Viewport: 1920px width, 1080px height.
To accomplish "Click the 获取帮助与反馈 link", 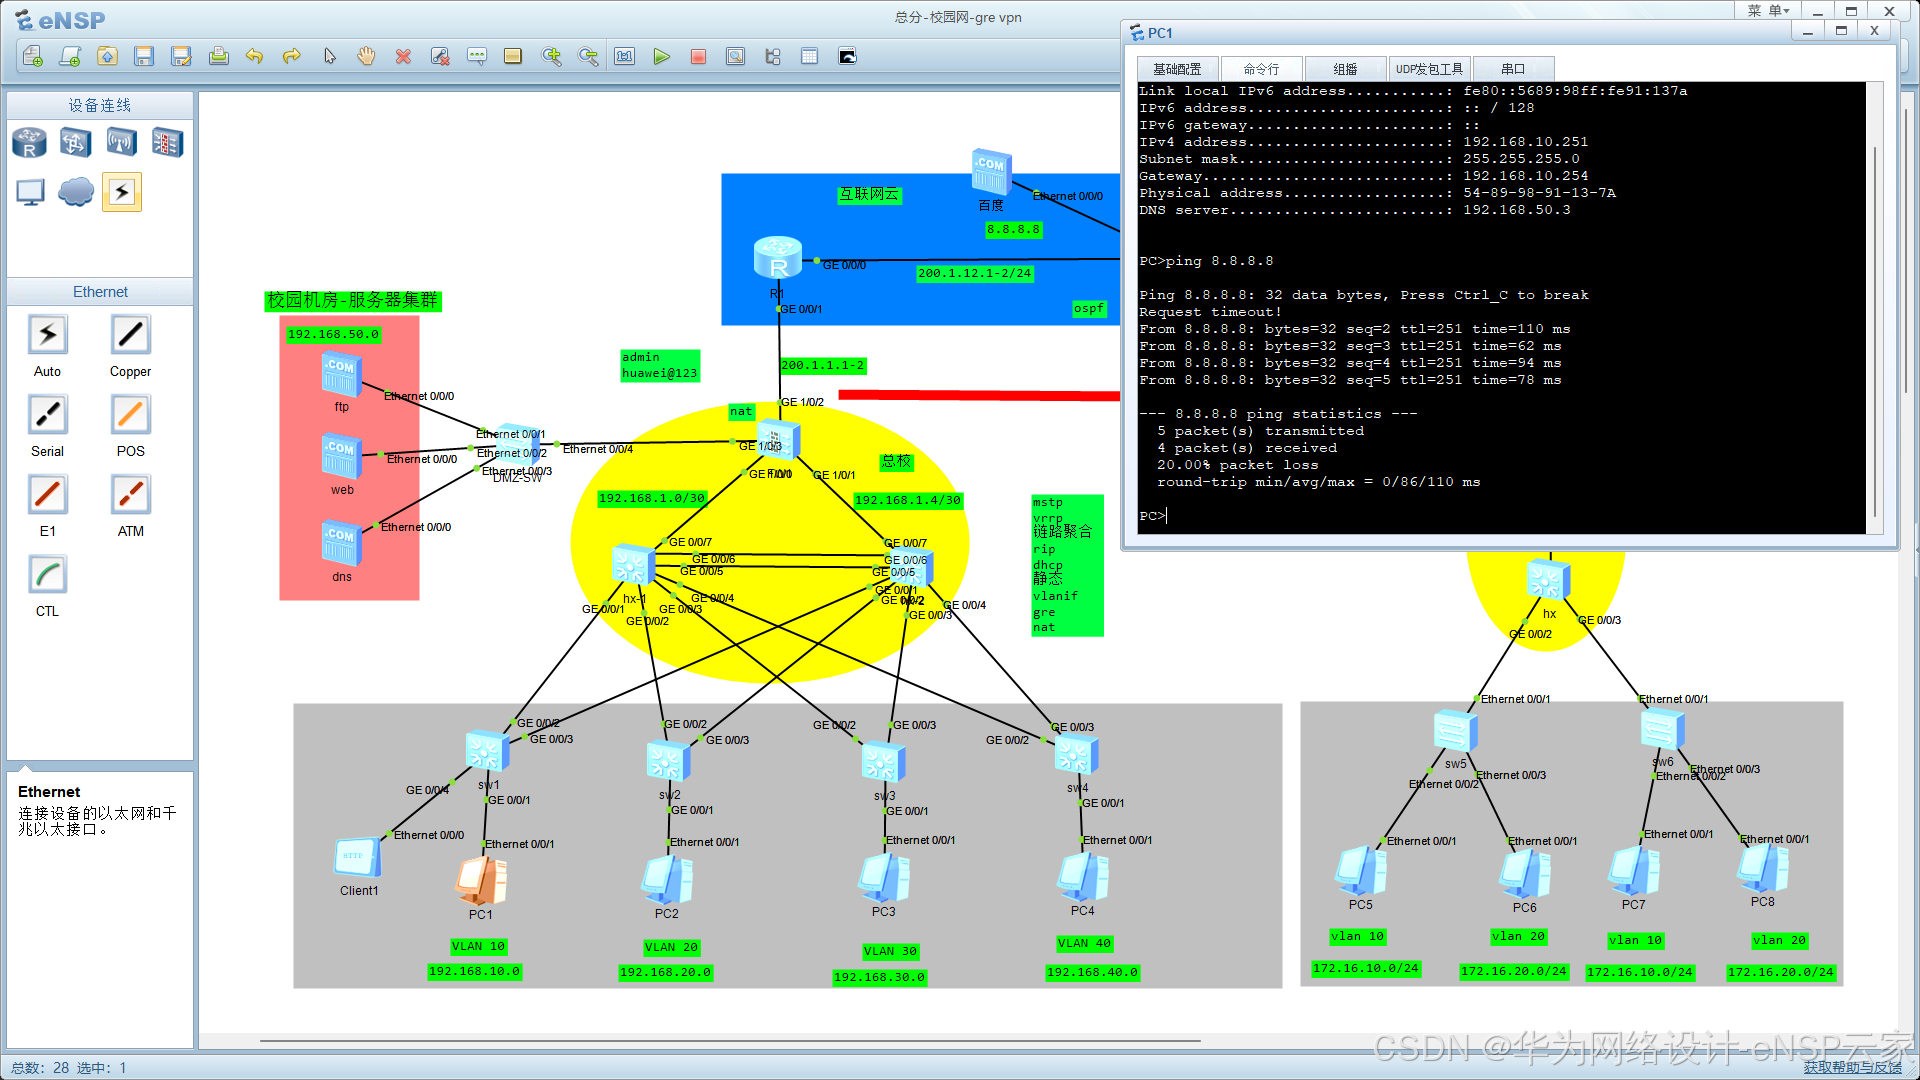I will [1852, 1067].
